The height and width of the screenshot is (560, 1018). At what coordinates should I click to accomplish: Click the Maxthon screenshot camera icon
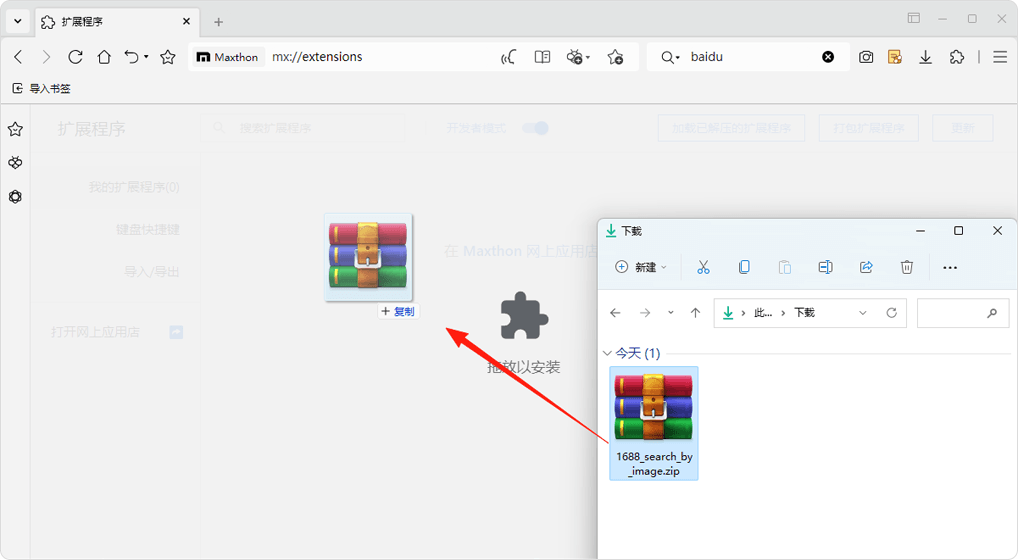pos(866,57)
